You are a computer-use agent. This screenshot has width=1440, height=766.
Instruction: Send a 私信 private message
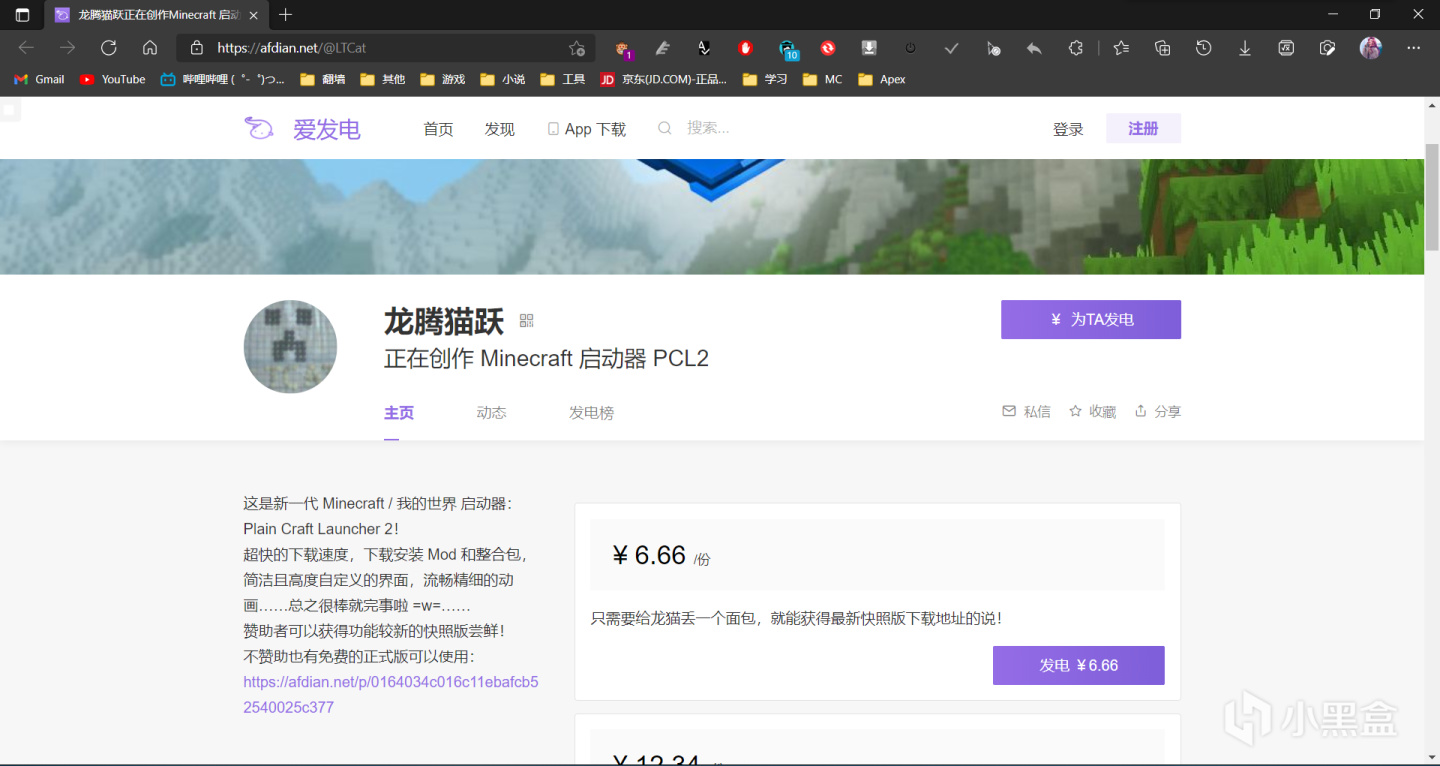click(1026, 411)
